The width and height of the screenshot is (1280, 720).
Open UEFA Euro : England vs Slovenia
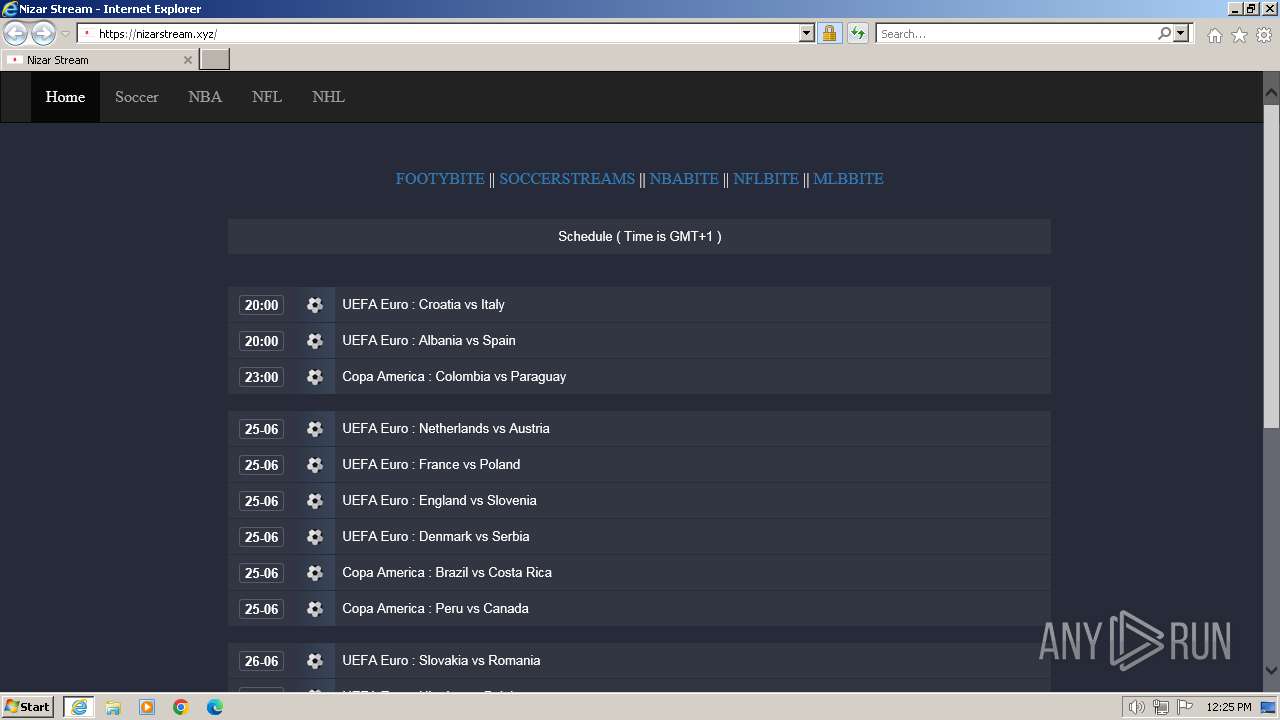click(439, 501)
